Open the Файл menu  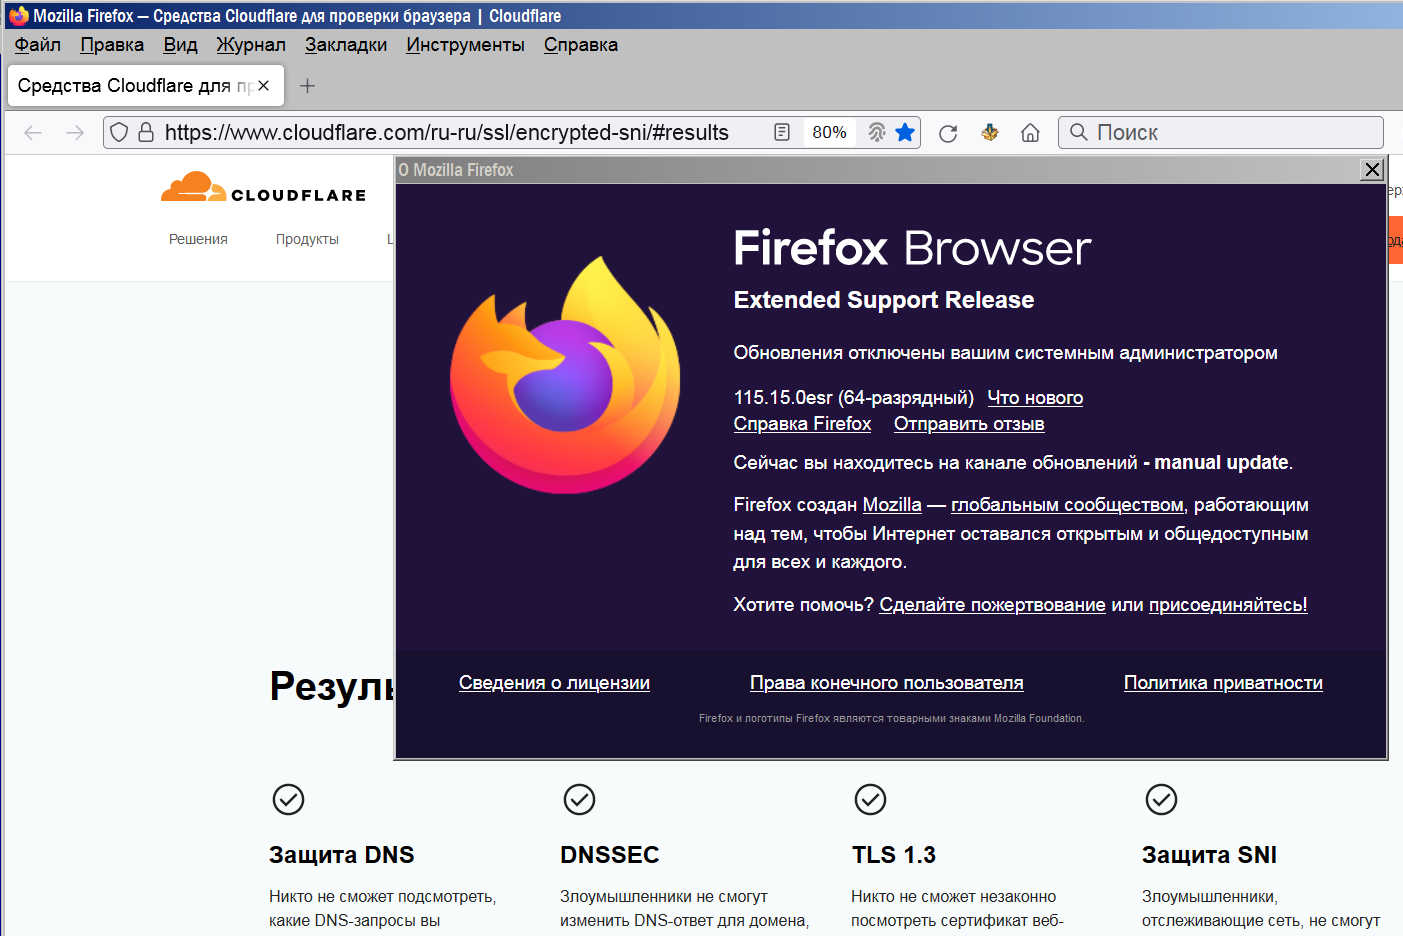[x=38, y=45]
